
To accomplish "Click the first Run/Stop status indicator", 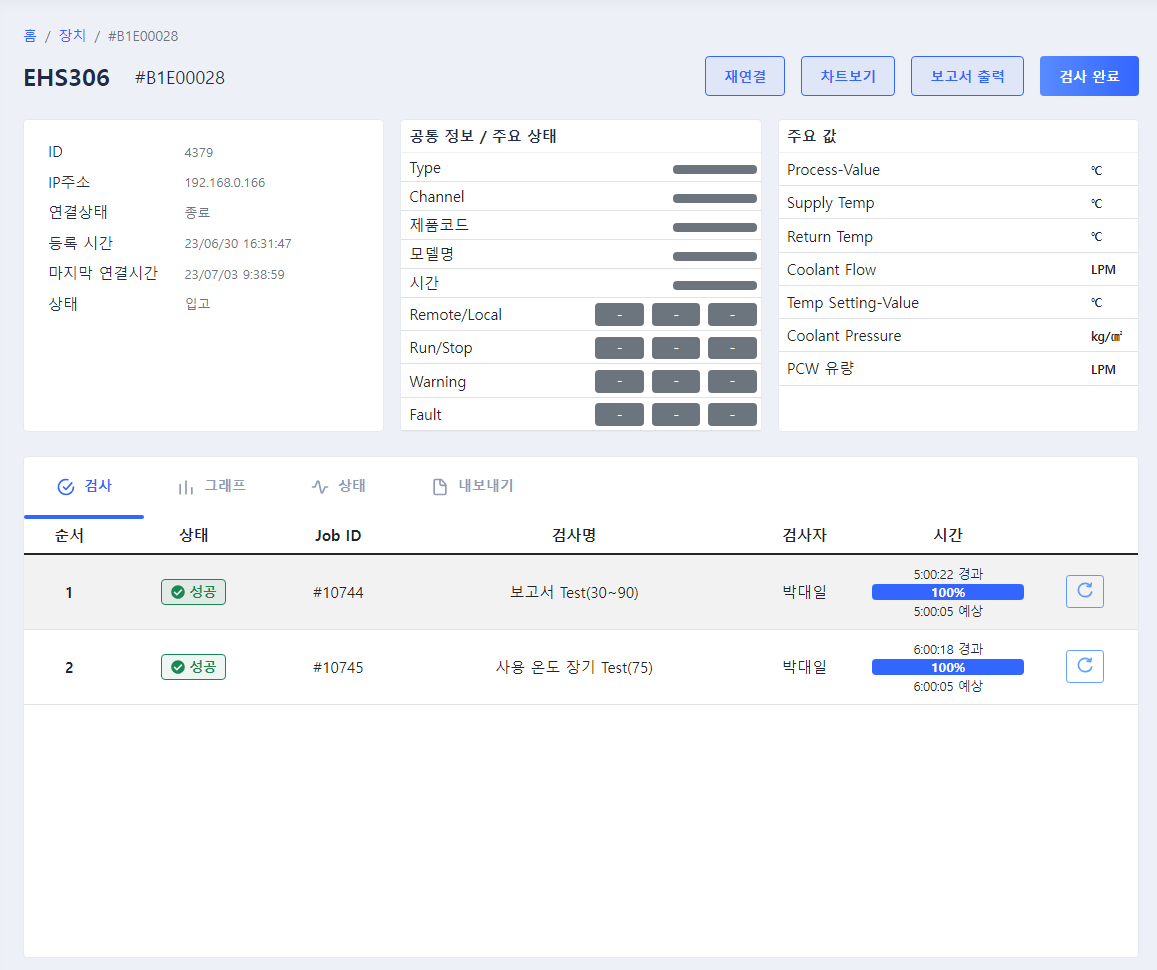I will (x=619, y=348).
